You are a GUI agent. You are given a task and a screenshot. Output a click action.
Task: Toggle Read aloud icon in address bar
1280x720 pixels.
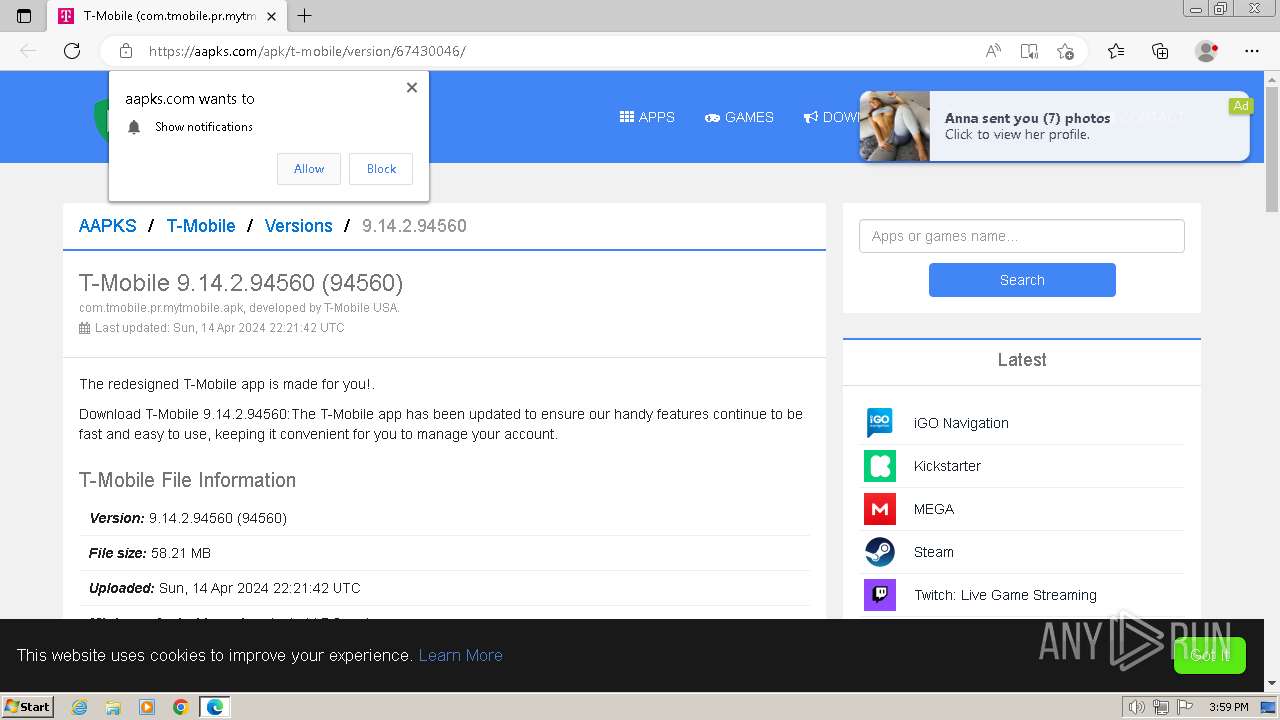993,51
